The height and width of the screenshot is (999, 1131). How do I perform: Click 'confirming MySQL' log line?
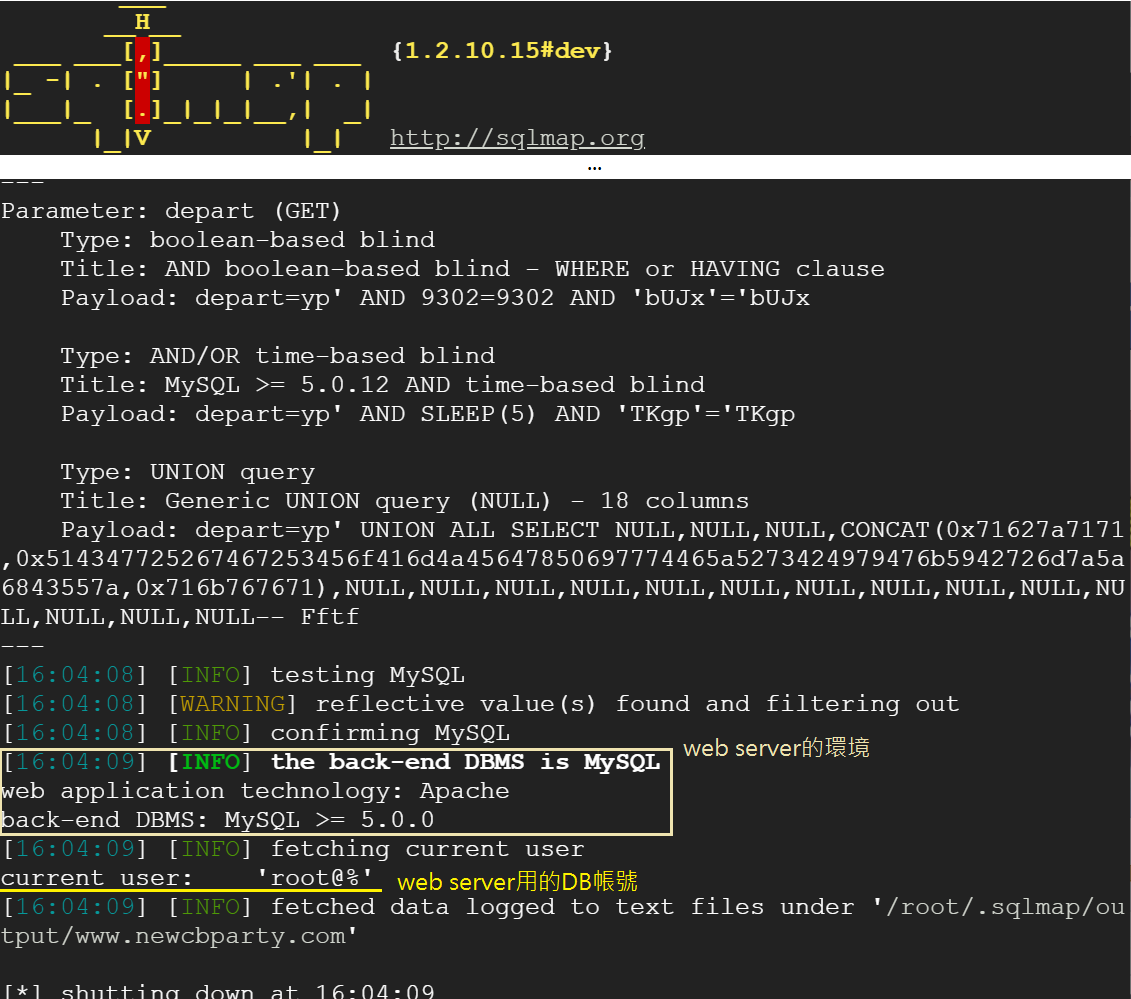click(257, 733)
